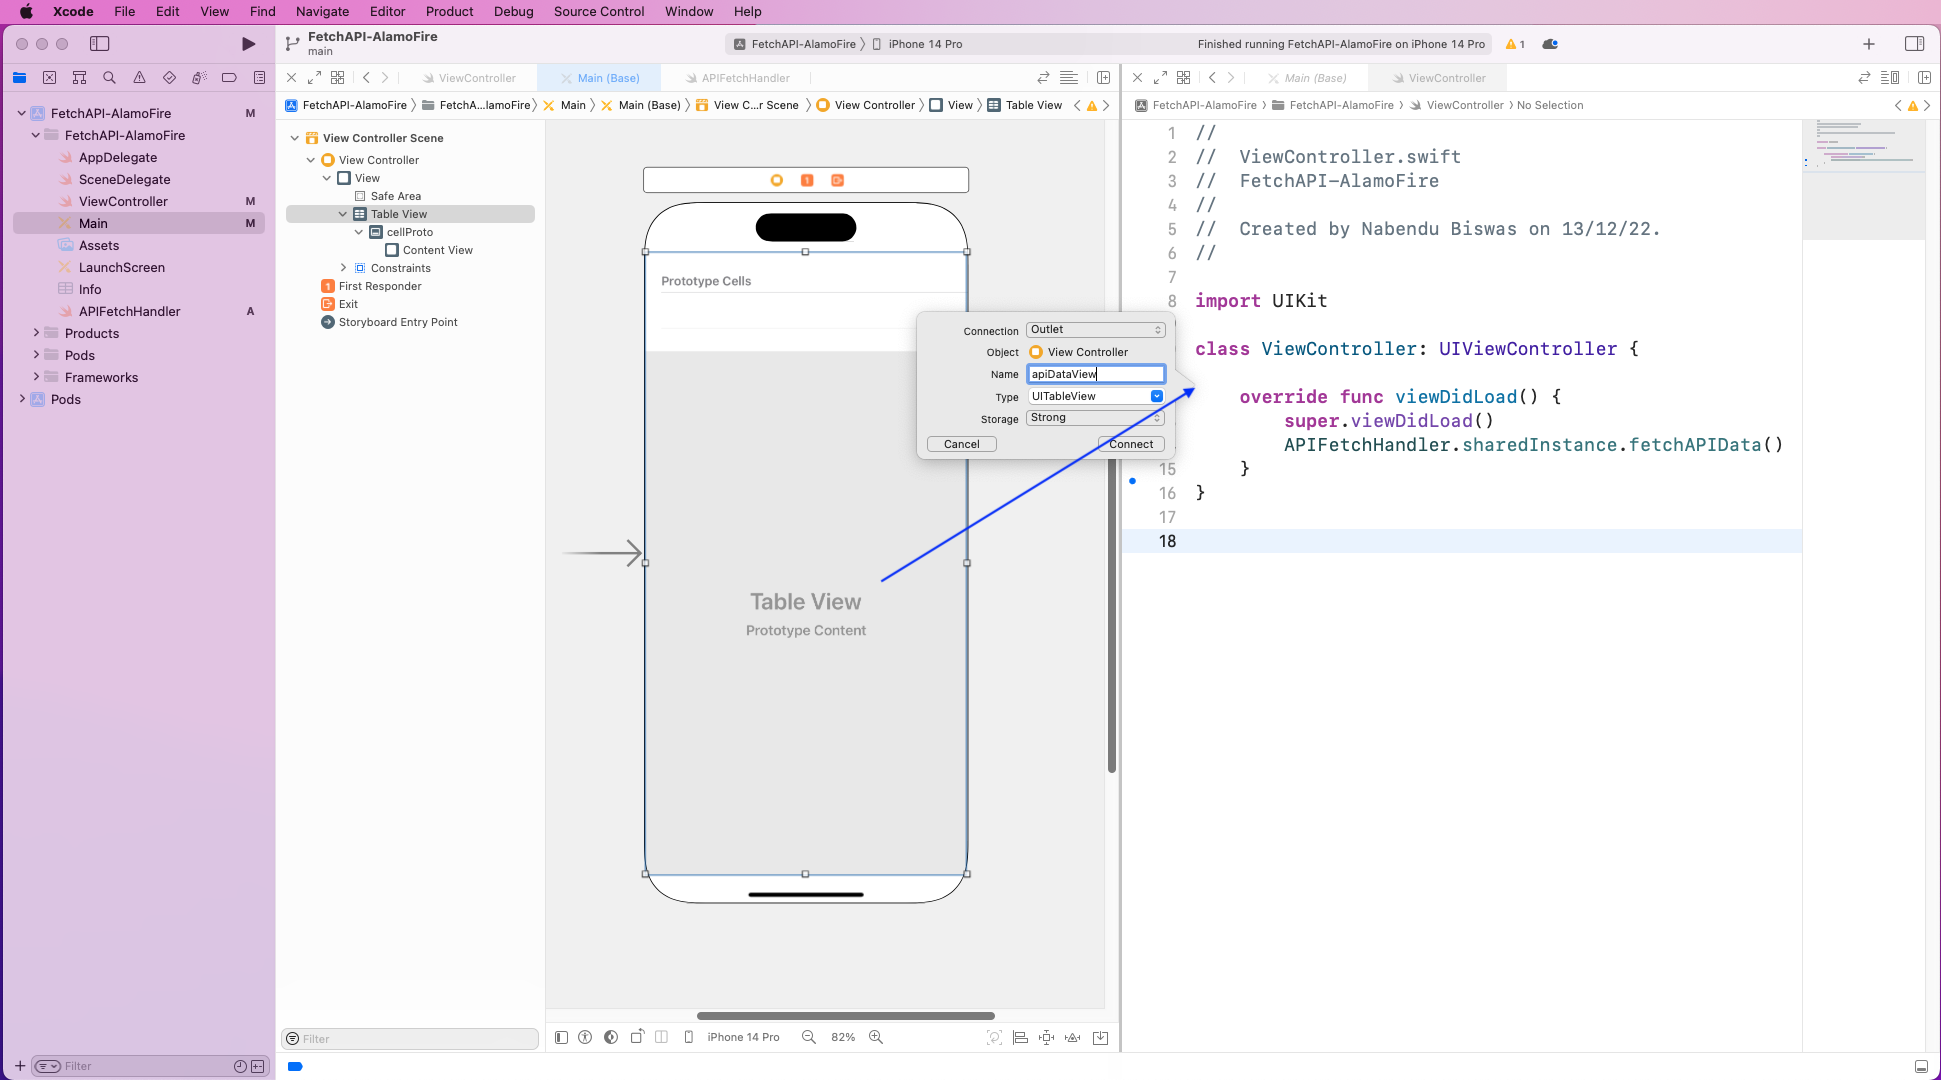Click Connect in the outlet connection dialog
This screenshot has width=1941, height=1080.
pos(1130,443)
